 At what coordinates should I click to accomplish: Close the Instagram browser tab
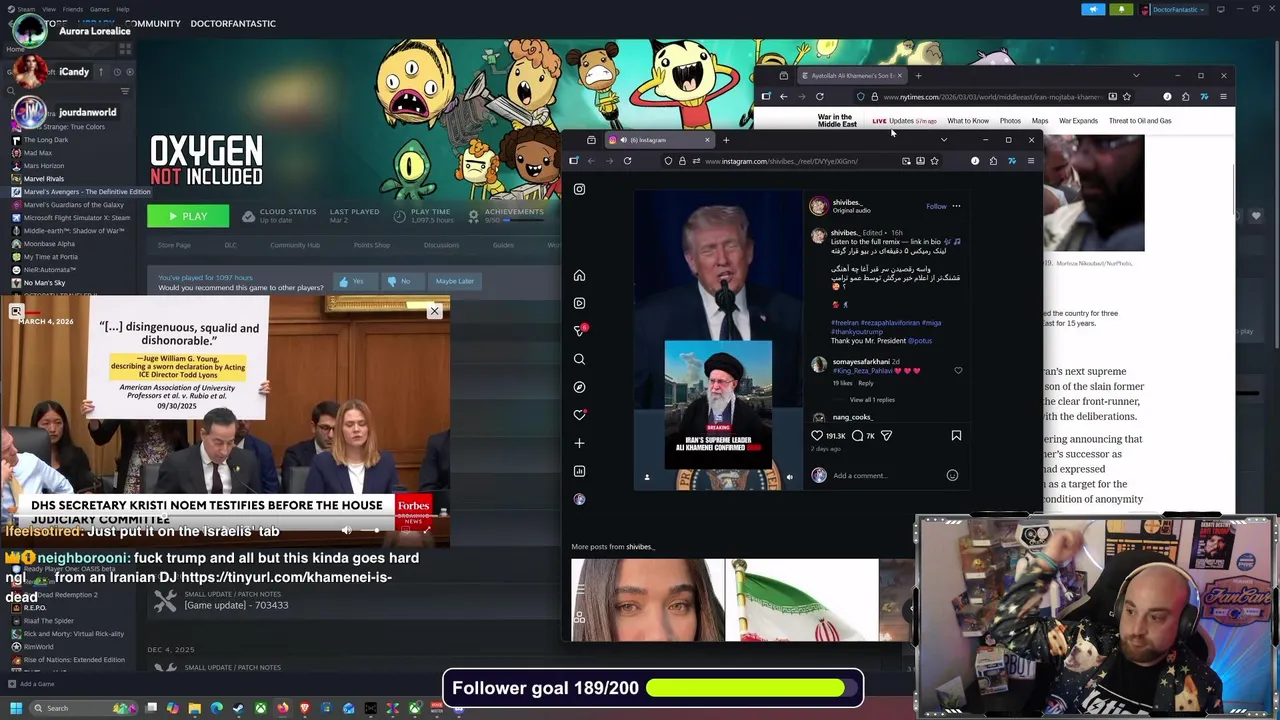pyautogui.click(x=707, y=140)
